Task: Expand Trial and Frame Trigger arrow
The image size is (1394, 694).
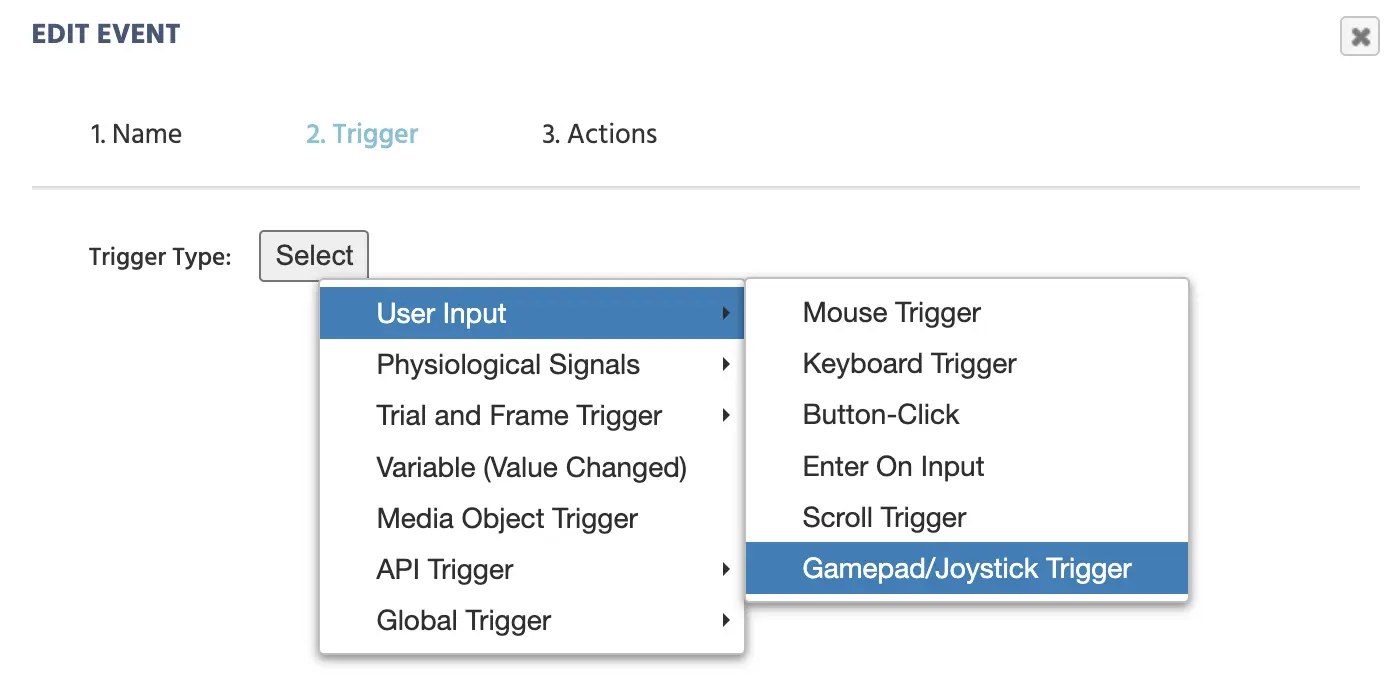Action: coord(726,416)
